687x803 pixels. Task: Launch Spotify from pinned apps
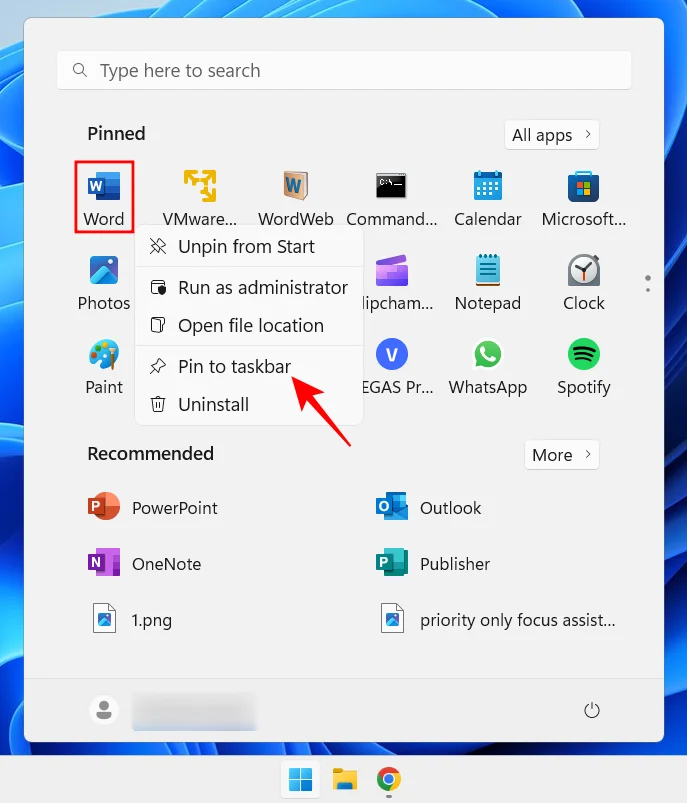coord(584,366)
